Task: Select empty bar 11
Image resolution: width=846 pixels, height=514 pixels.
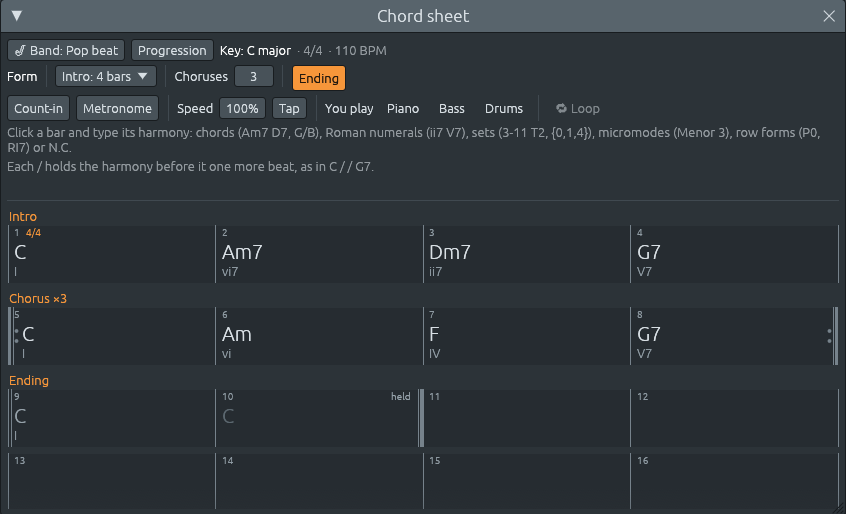Action: click(527, 418)
